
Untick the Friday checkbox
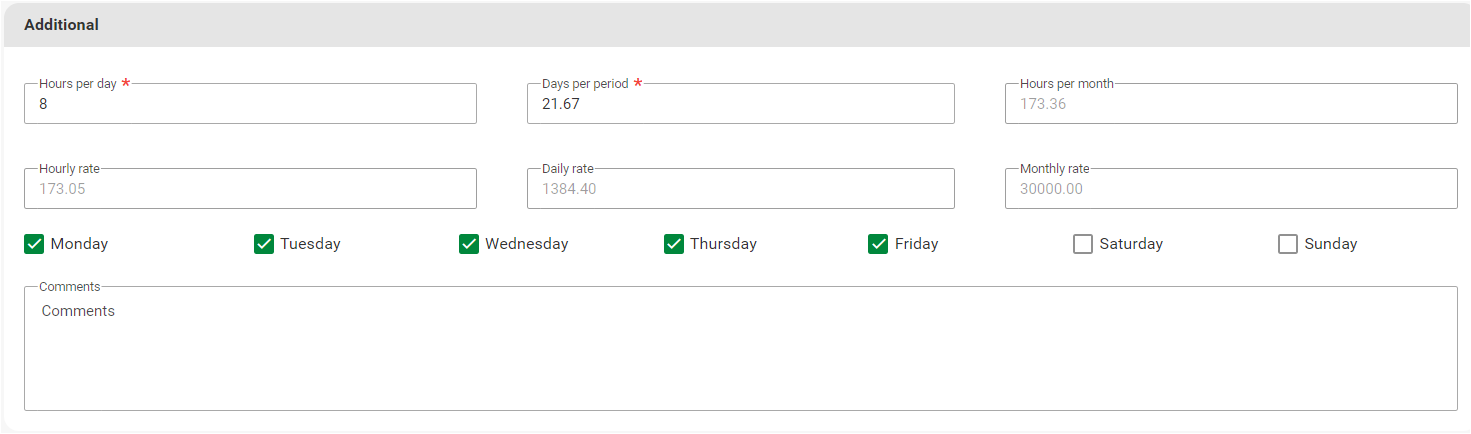(x=878, y=244)
